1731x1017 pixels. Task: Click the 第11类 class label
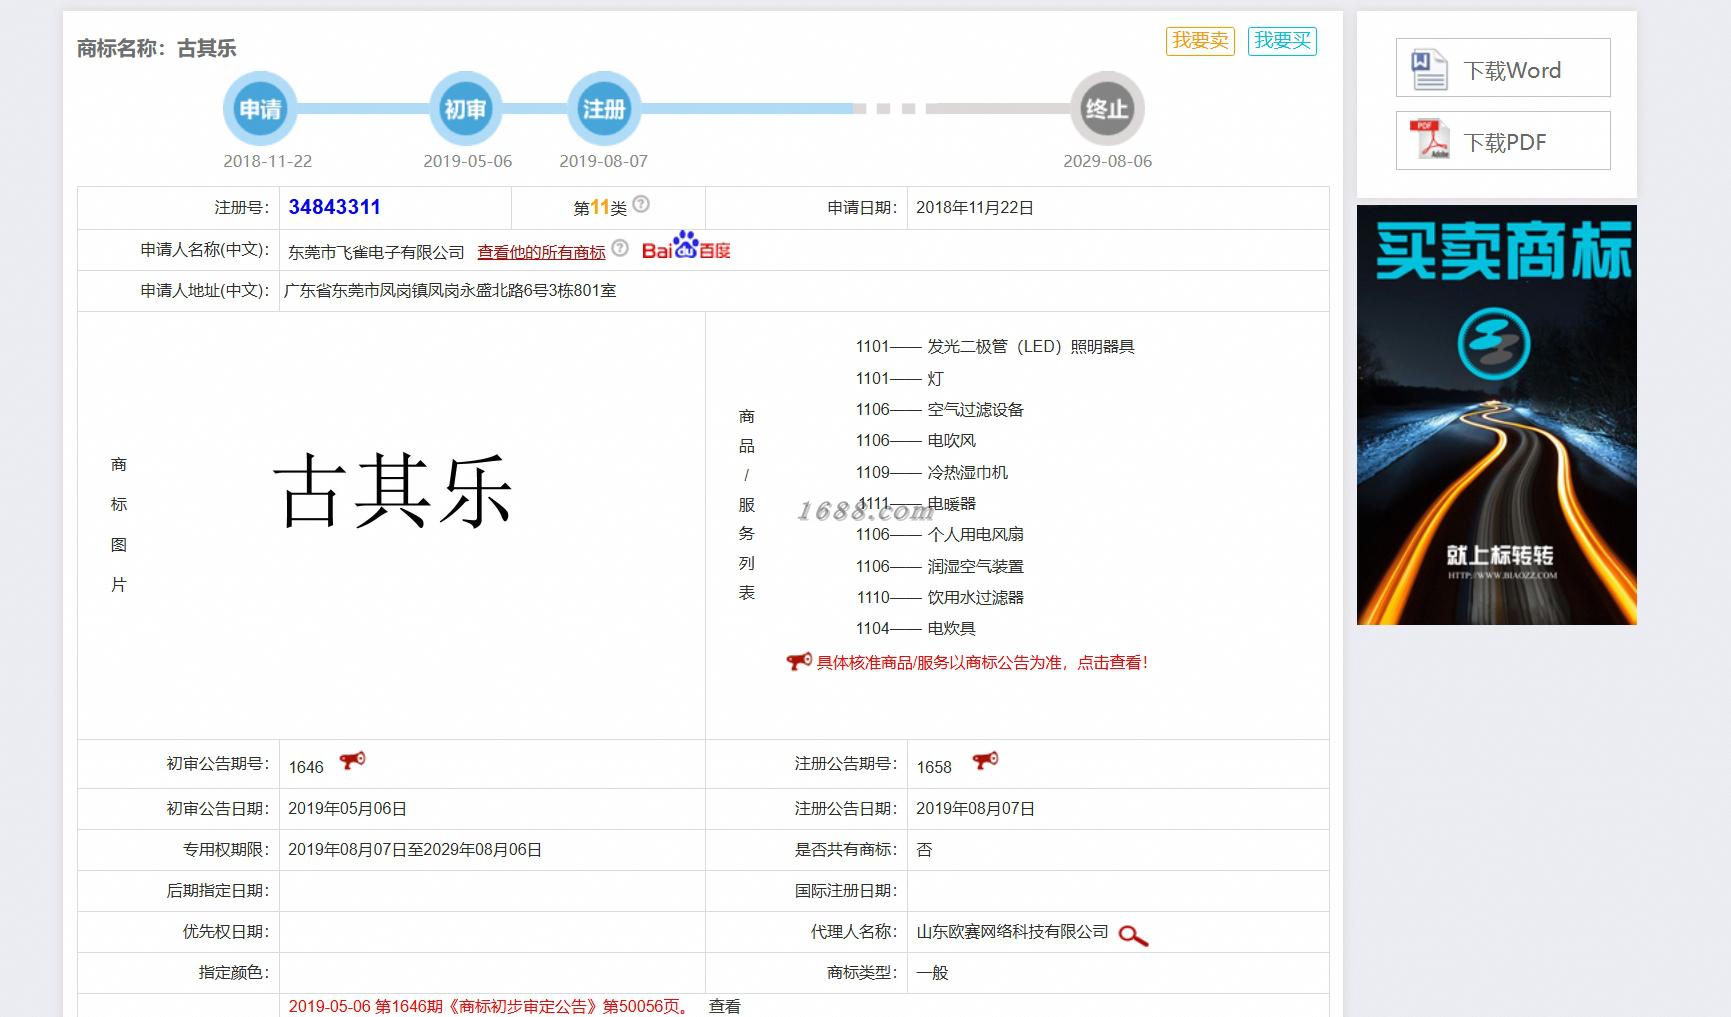click(600, 207)
